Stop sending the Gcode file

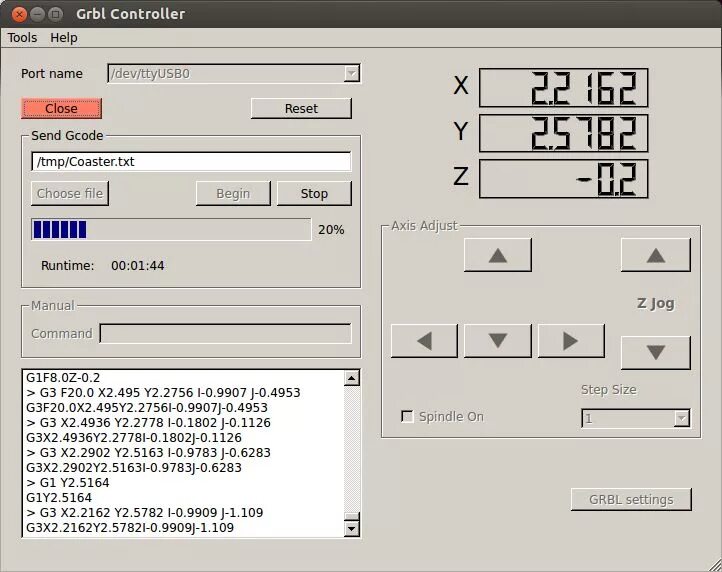pyautogui.click(x=314, y=193)
